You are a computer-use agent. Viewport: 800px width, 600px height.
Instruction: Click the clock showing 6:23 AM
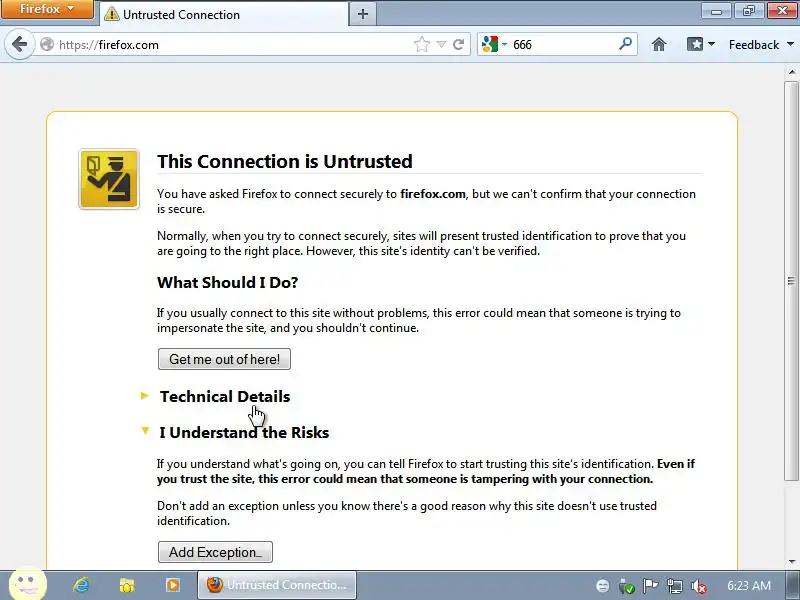(x=749, y=585)
